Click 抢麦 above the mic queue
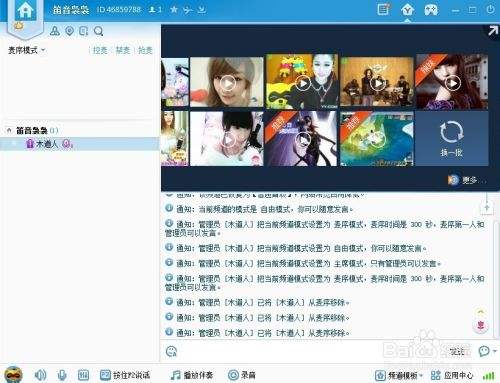This screenshot has width=500, height=383. click(x=145, y=50)
